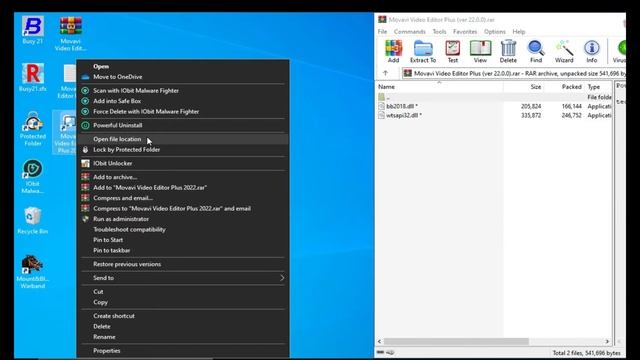Sort archive list by Name column
Image resolution: width=640 pixels, height=360 pixels.
[x=439, y=87]
